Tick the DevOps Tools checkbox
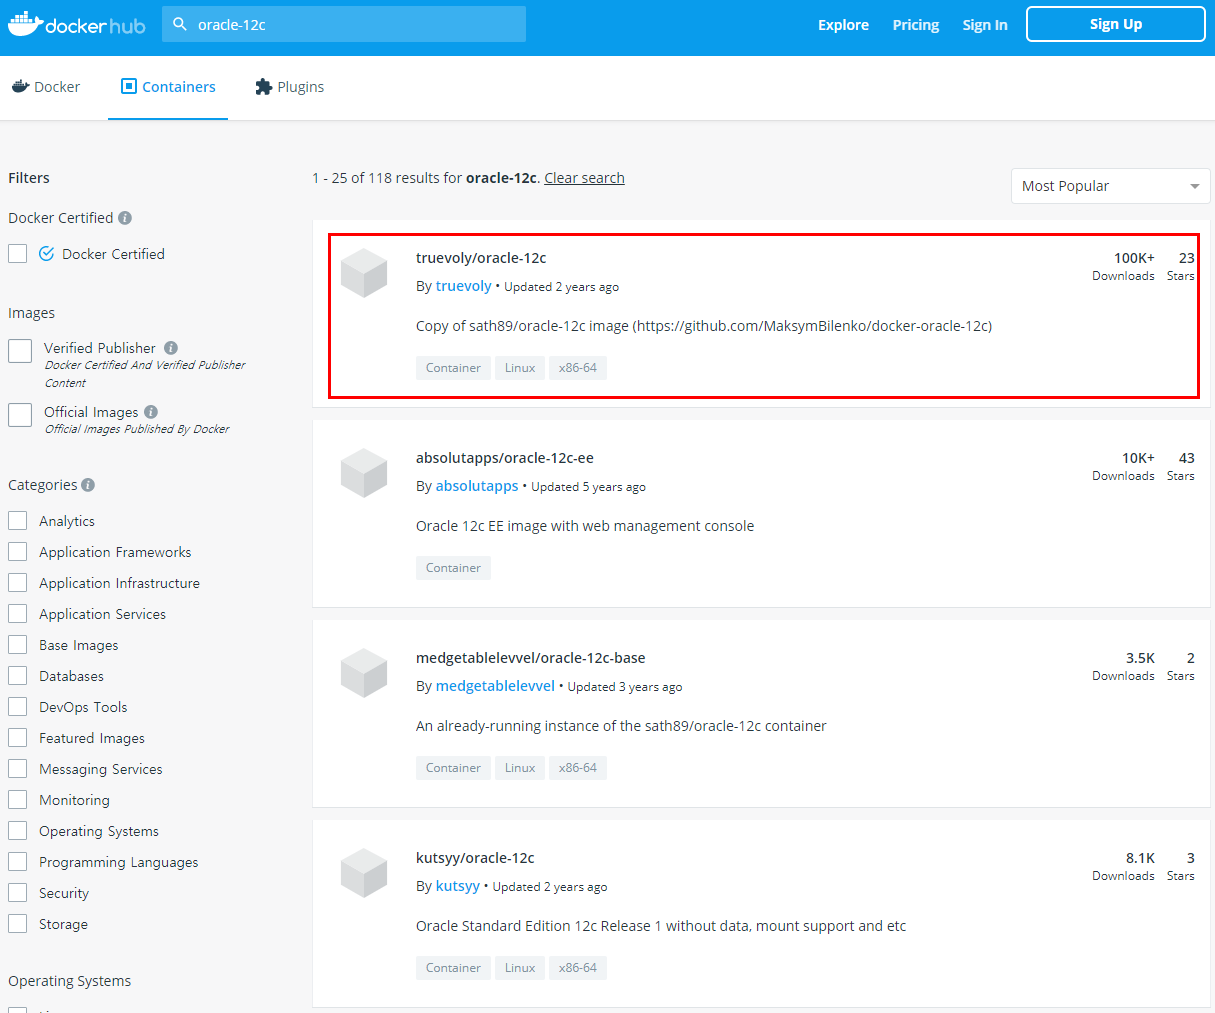 point(17,707)
